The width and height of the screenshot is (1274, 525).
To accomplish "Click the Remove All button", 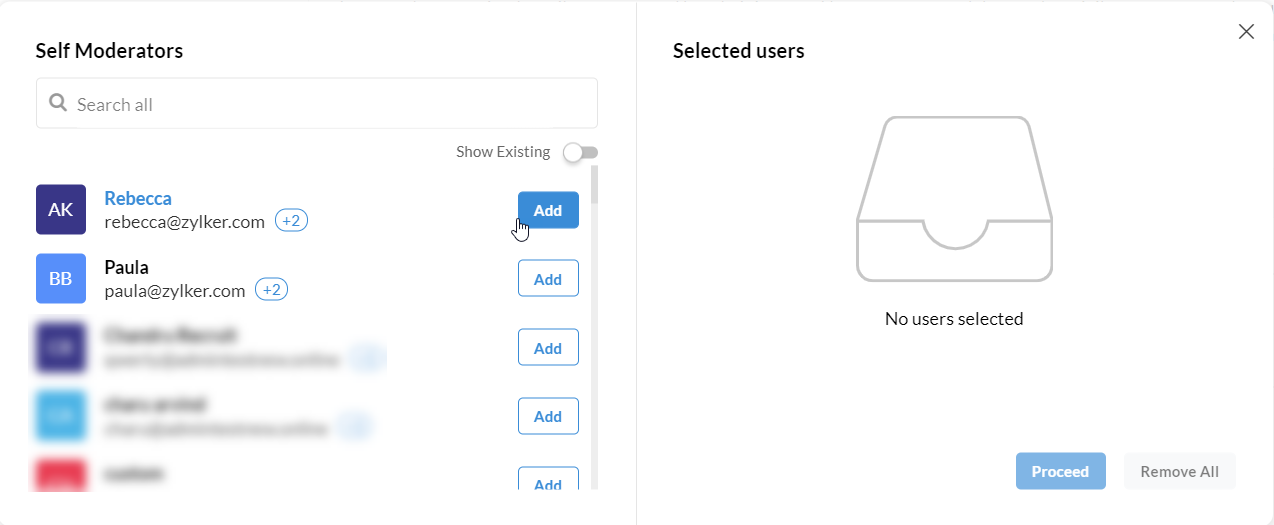I will (x=1179, y=471).
